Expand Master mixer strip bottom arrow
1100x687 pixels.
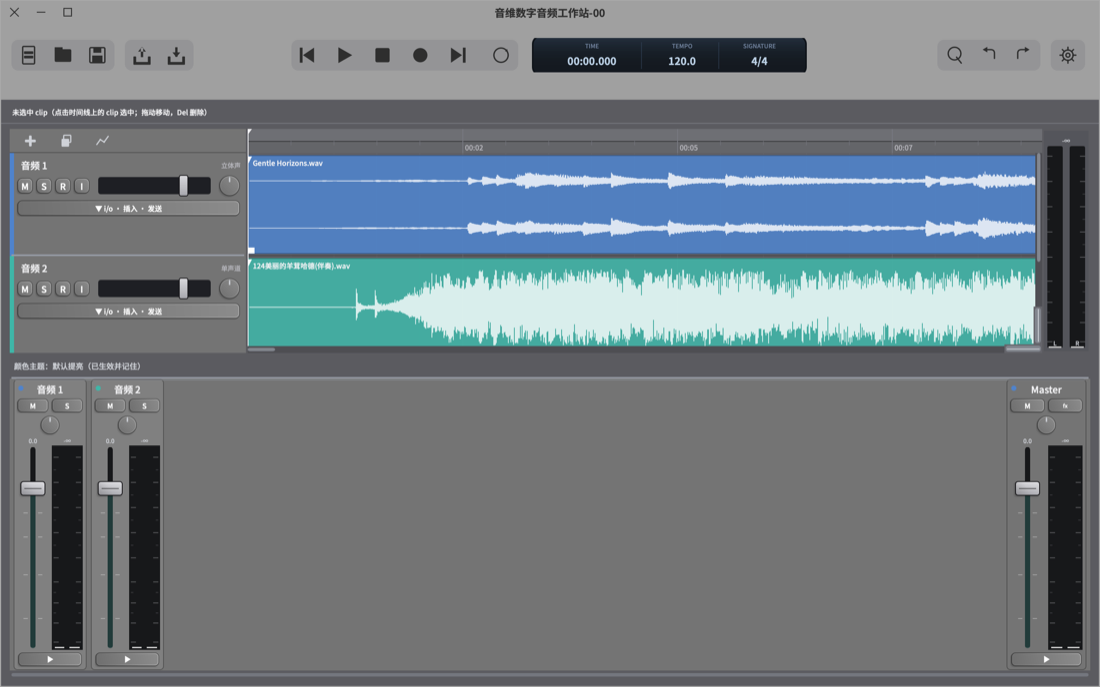[1046, 659]
